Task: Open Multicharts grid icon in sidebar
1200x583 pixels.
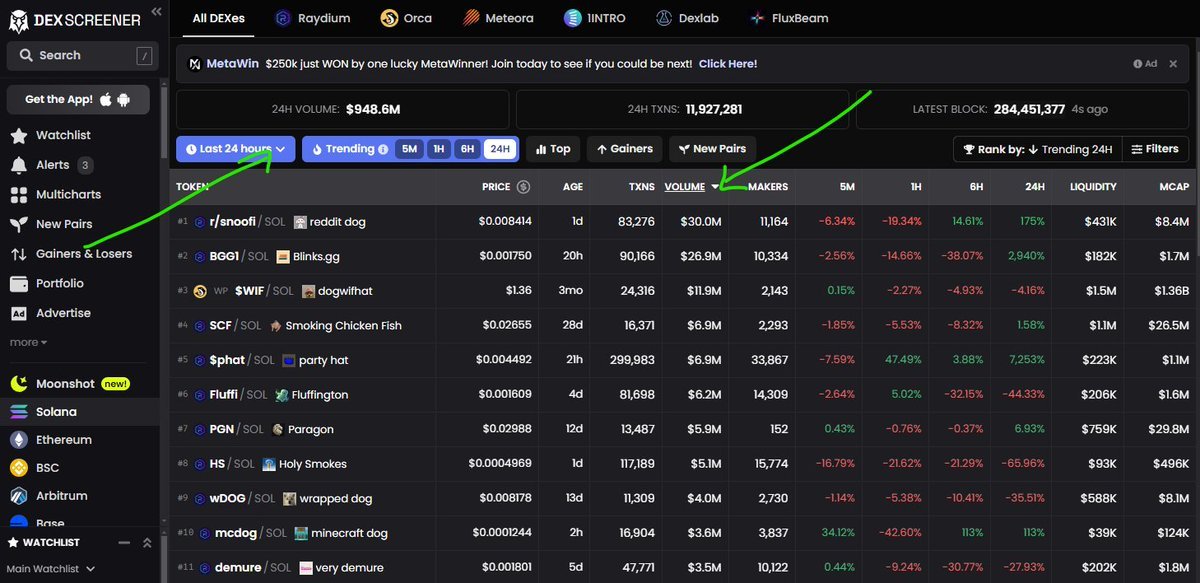Action: coord(18,195)
